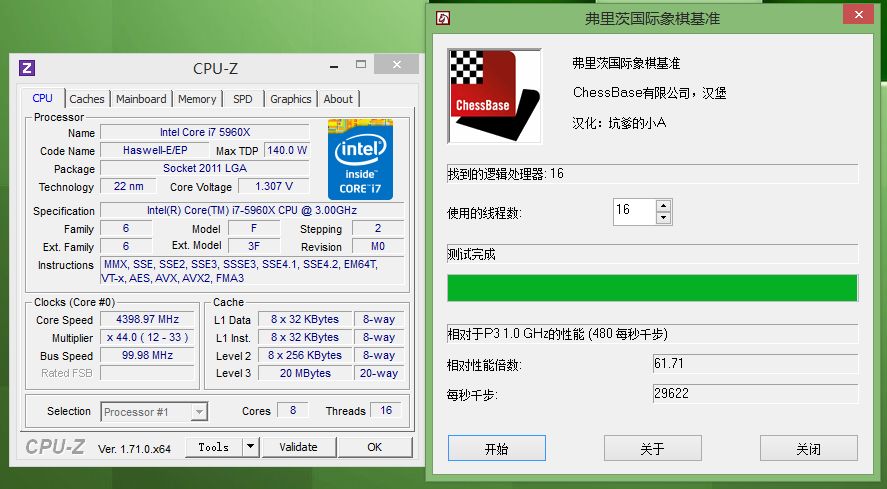Screen dimensions: 887x489
Task: Click the Tools button in CPU-Z
Action: tap(214, 447)
